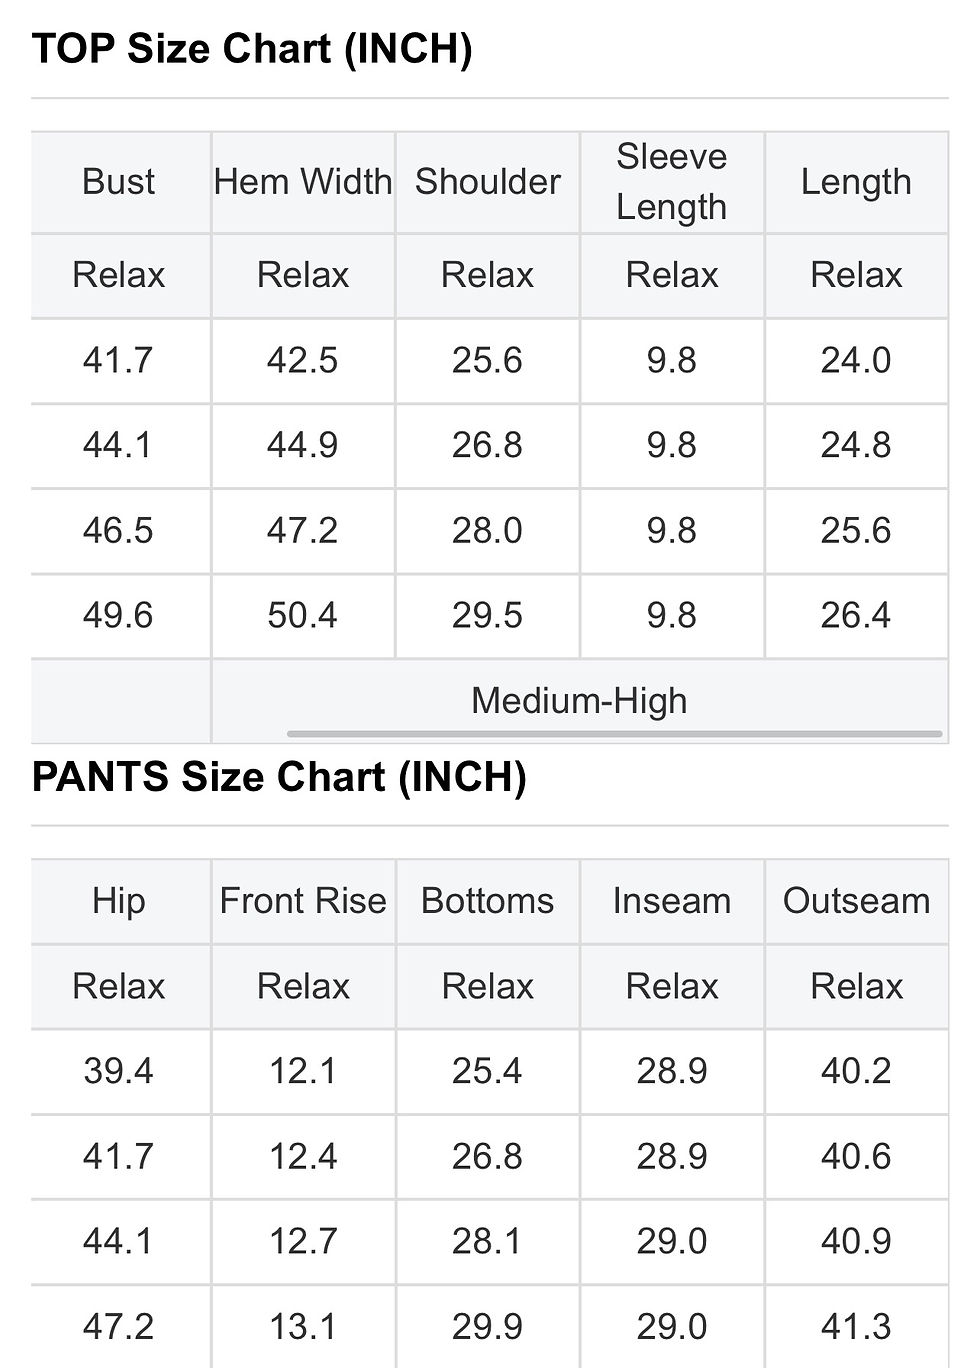Click the Inseam column header
Image resolution: width=980 pixels, height=1368 pixels.
tap(672, 901)
